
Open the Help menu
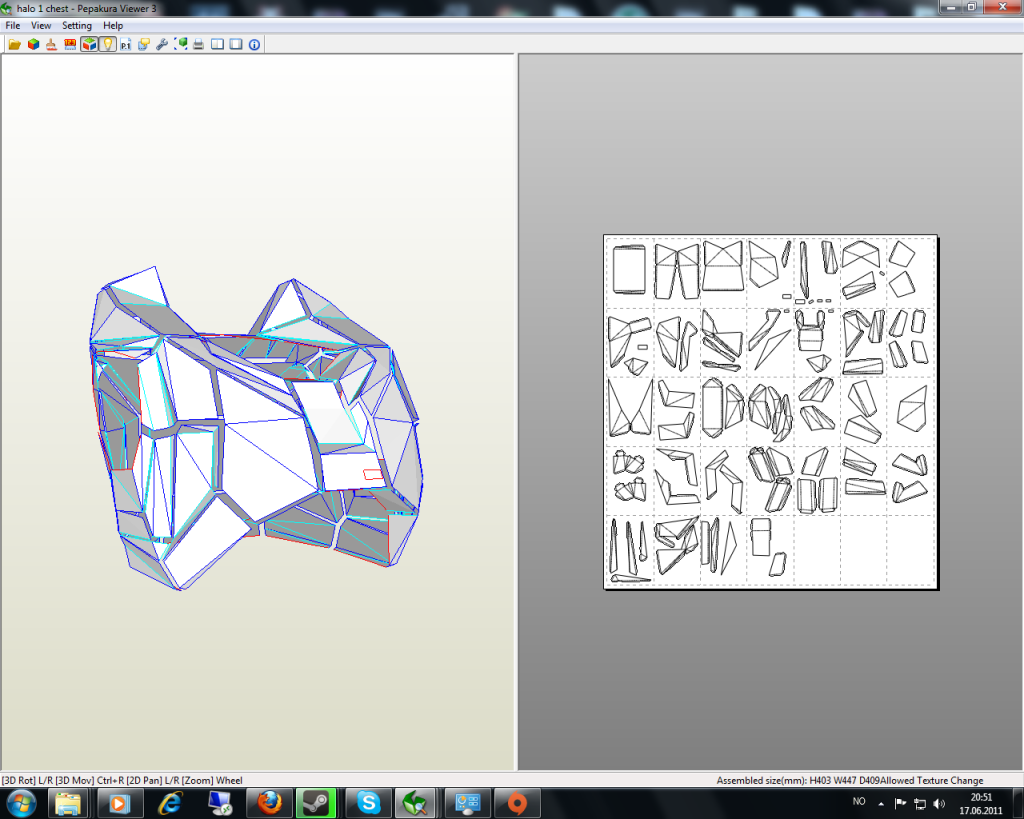[x=112, y=25]
